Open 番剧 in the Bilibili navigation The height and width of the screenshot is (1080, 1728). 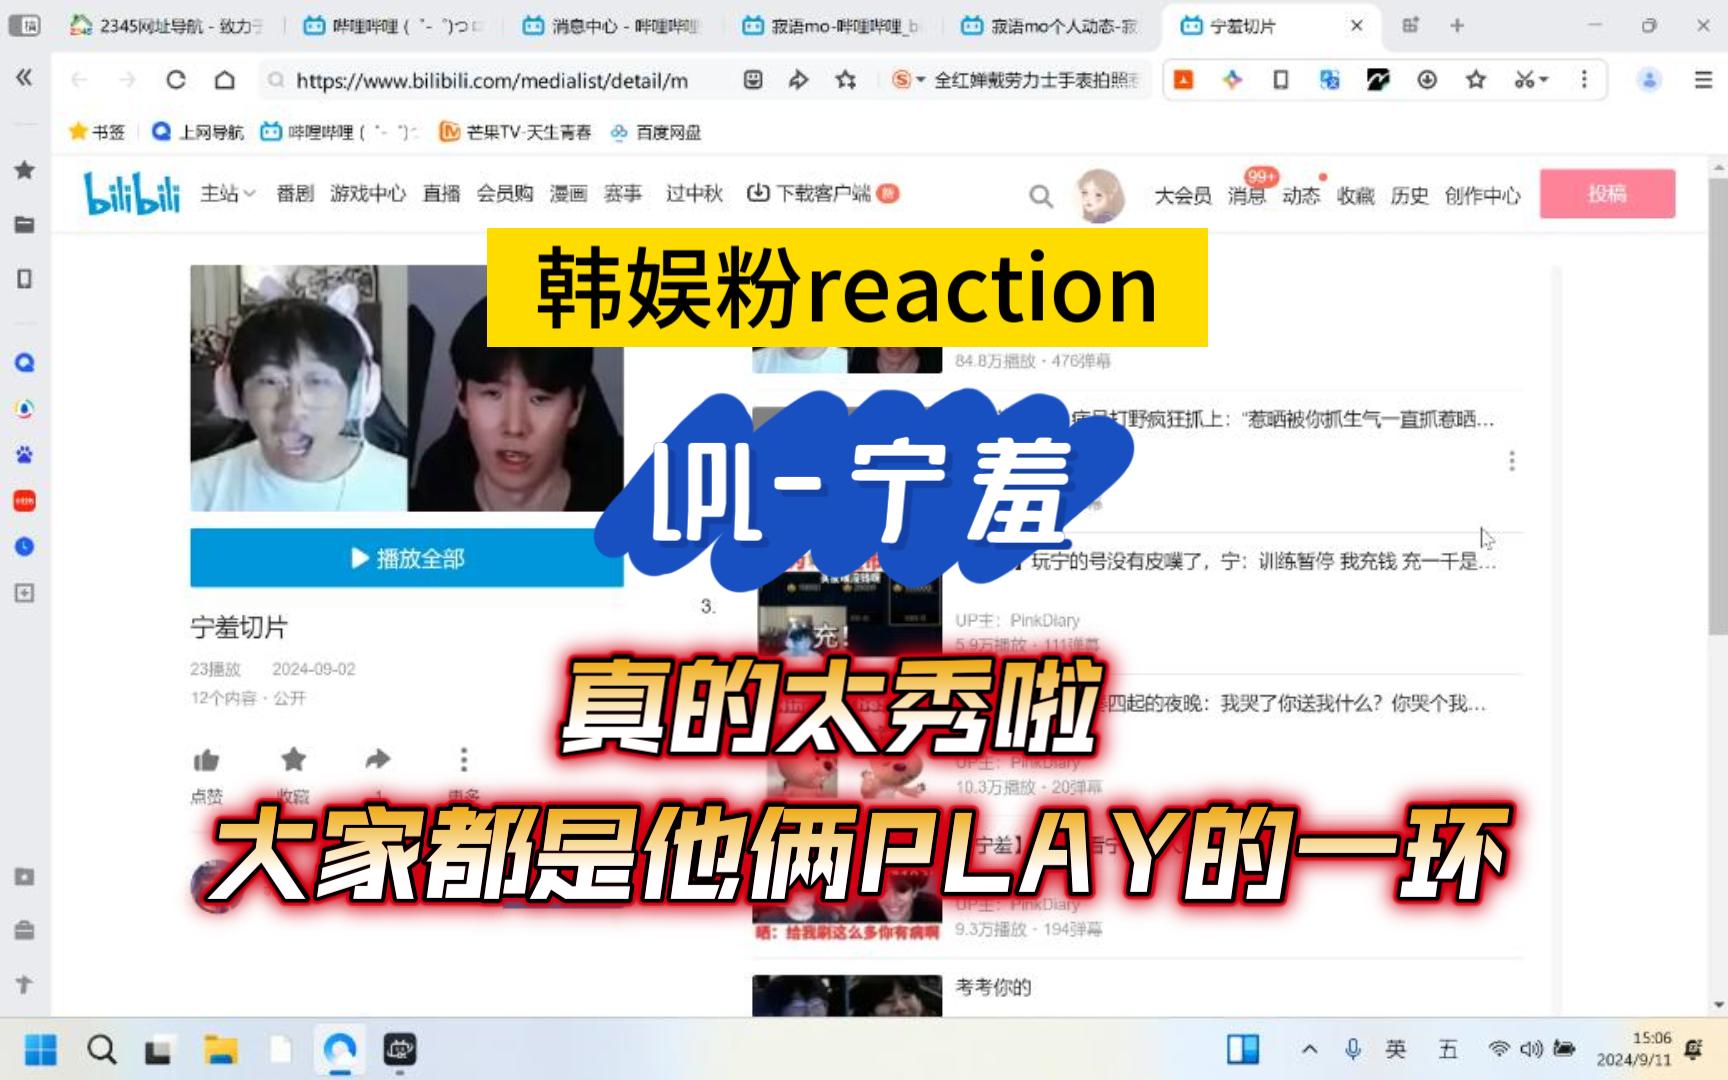pyautogui.click(x=295, y=193)
